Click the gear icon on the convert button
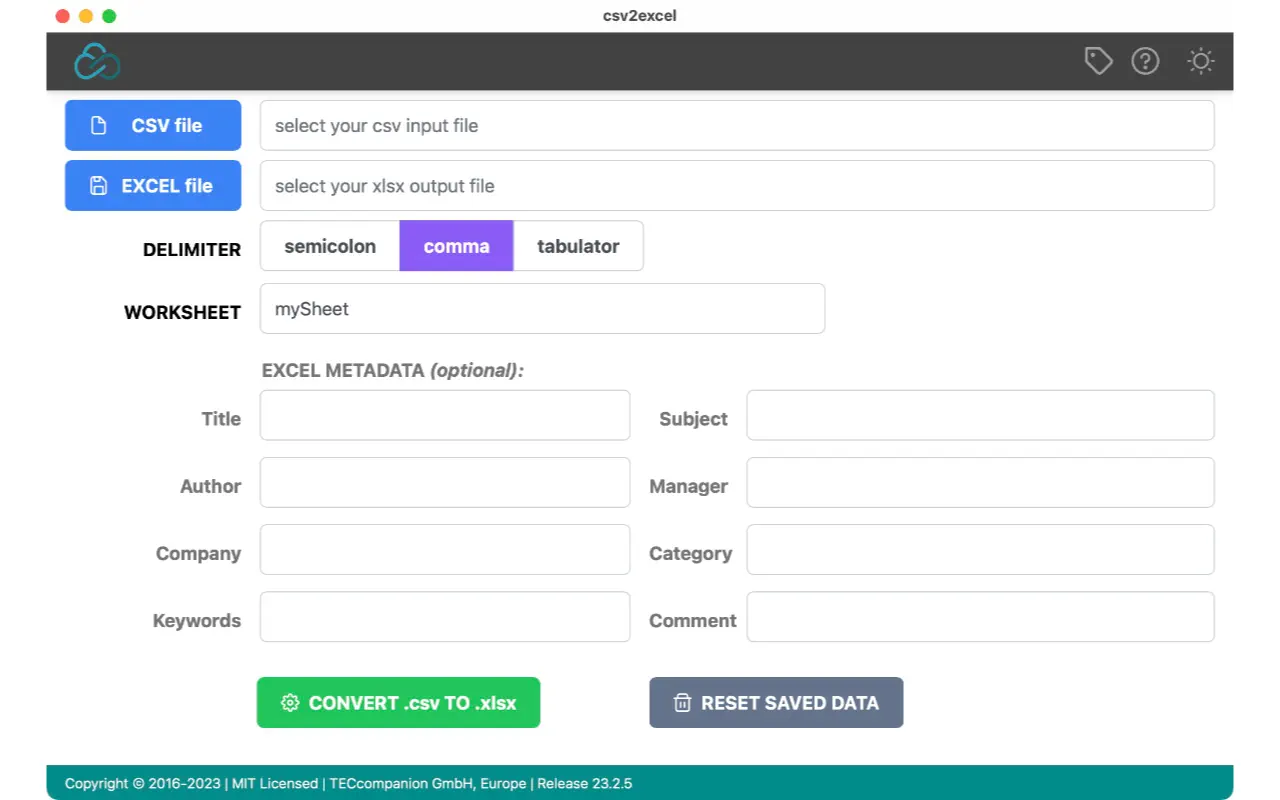The image size is (1280, 800). (x=290, y=702)
